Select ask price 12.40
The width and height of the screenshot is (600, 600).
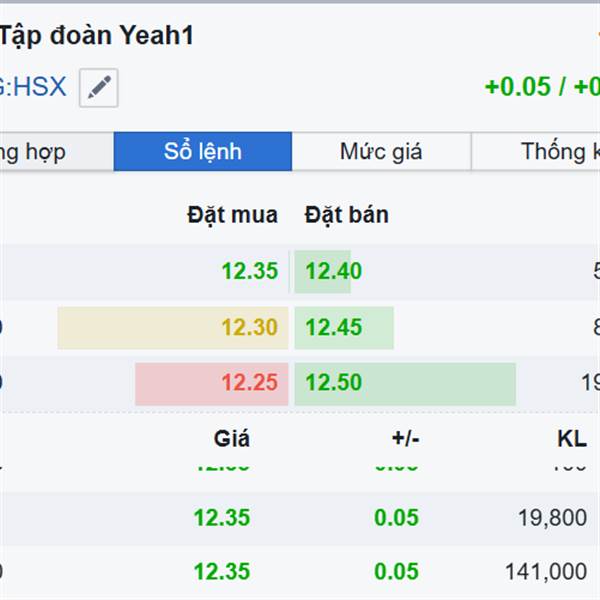click(x=334, y=271)
